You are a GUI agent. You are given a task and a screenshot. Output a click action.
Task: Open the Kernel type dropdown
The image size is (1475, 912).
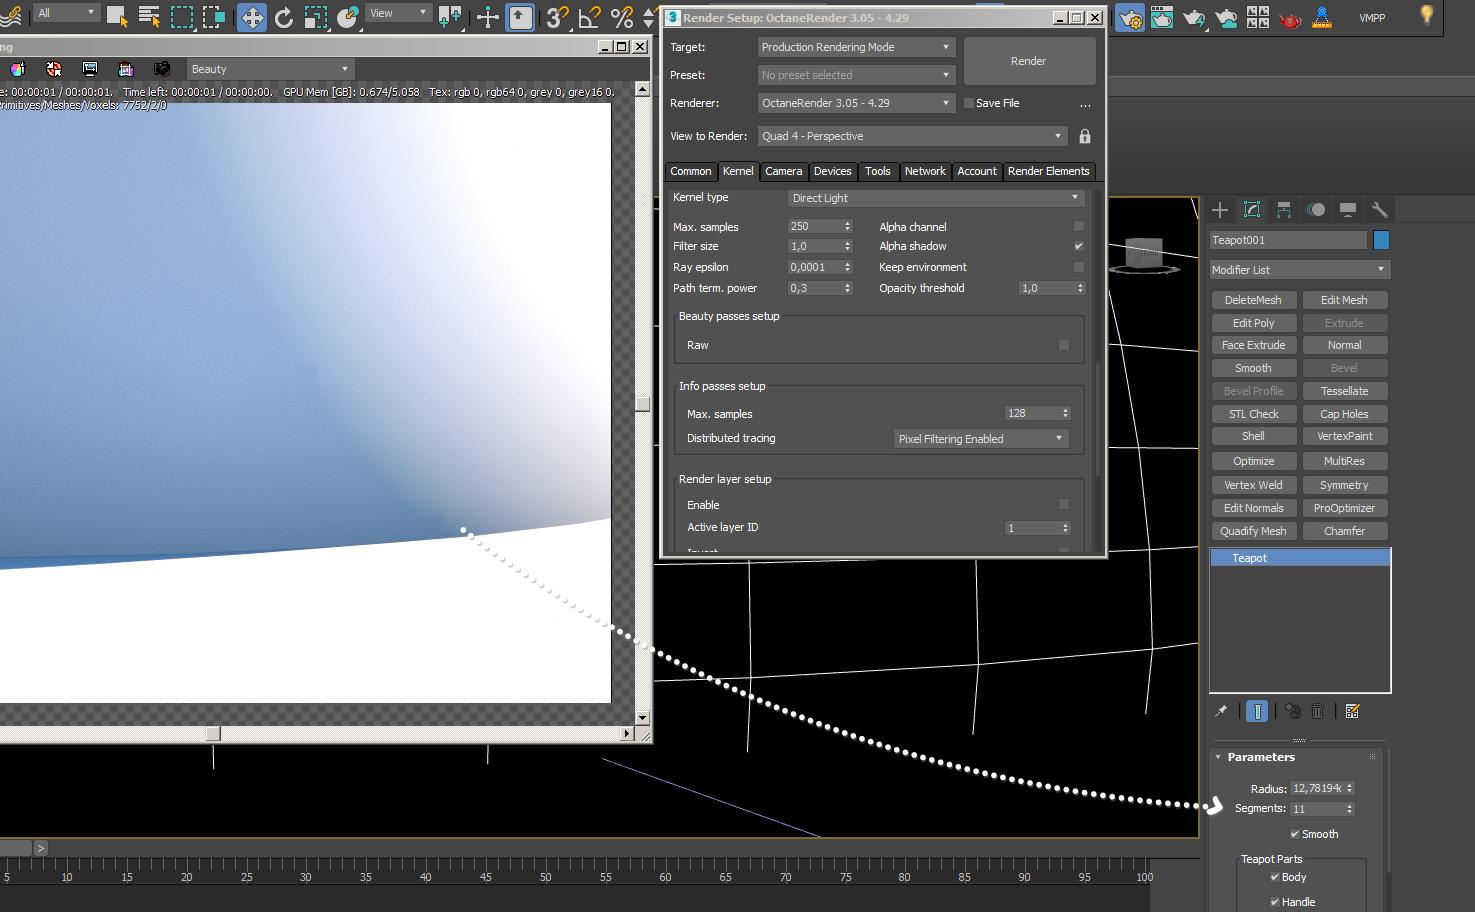[935, 198]
